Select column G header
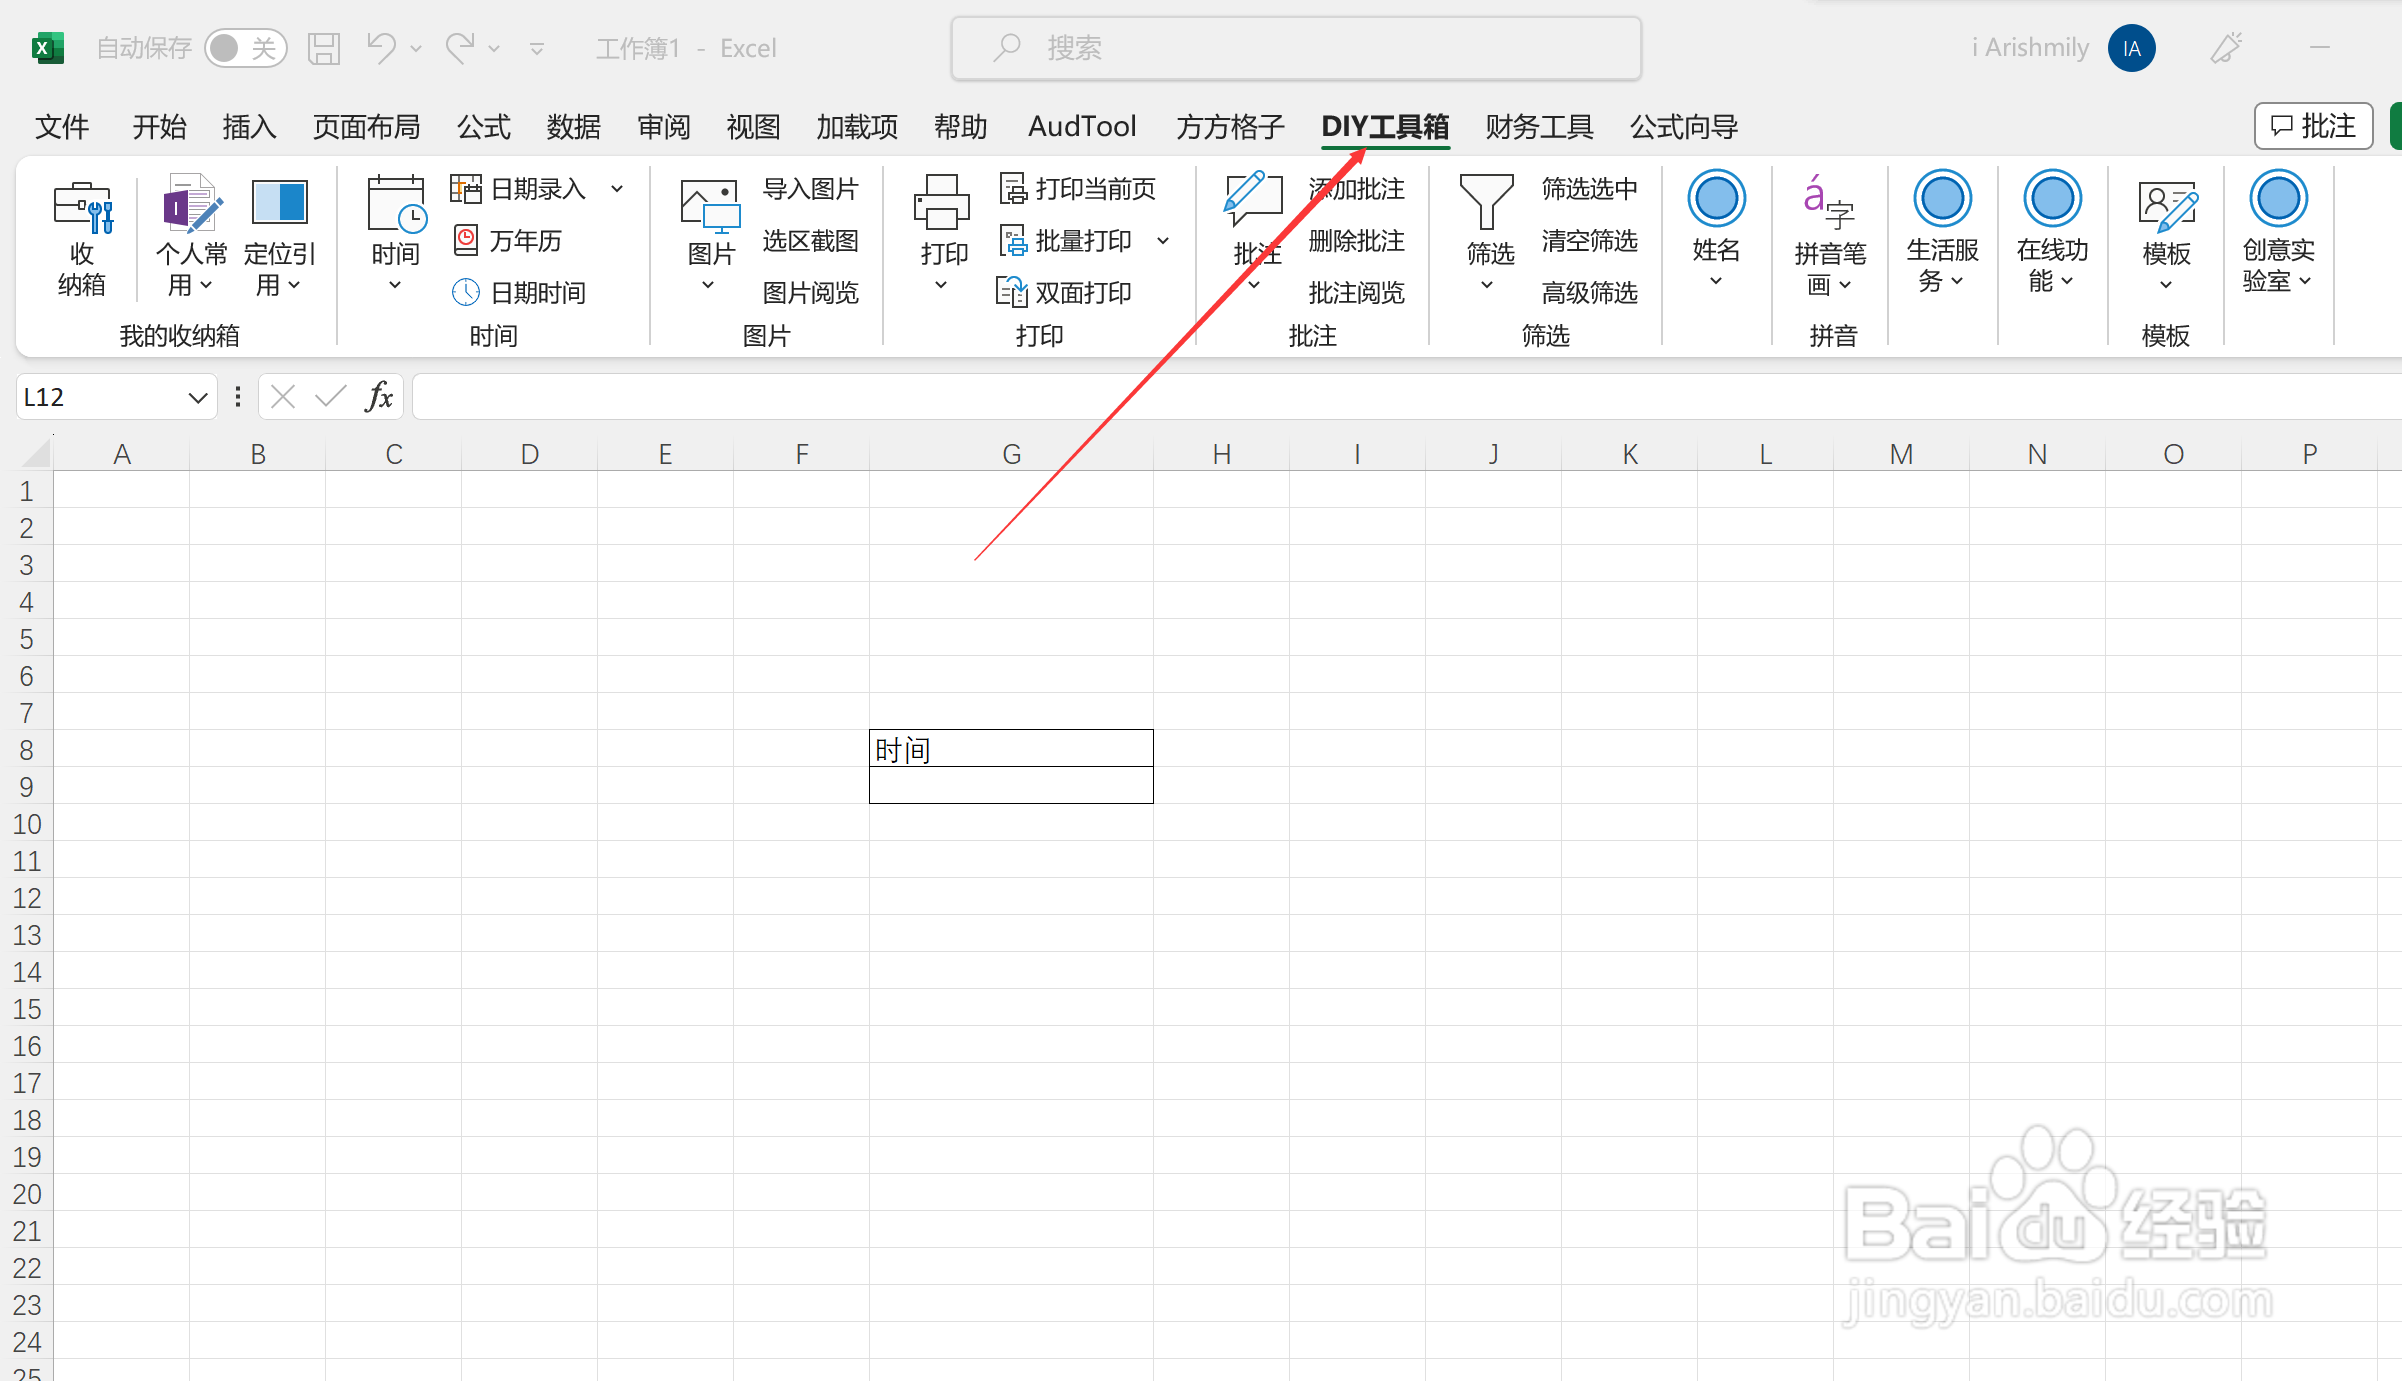Viewport: 2402px width, 1381px height. click(x=1011, y=454)
